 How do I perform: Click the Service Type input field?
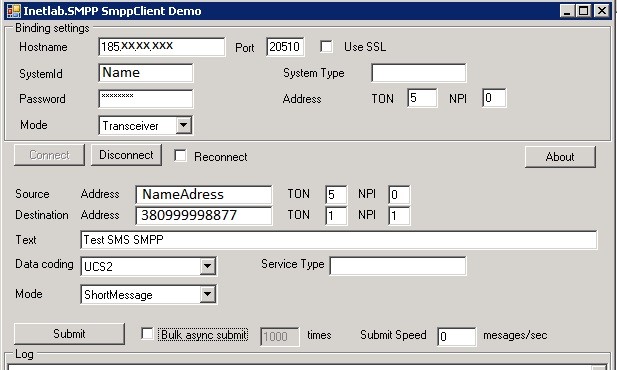(x=398, y=266)
